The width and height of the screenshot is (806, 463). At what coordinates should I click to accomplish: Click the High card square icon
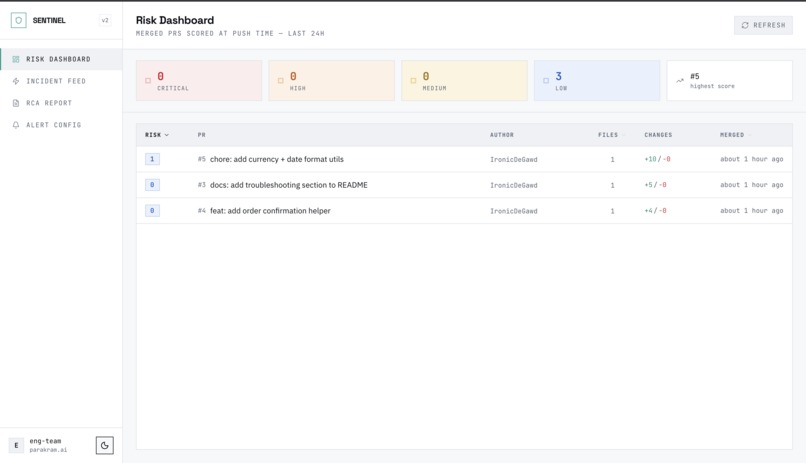click(x=281, y=81)
